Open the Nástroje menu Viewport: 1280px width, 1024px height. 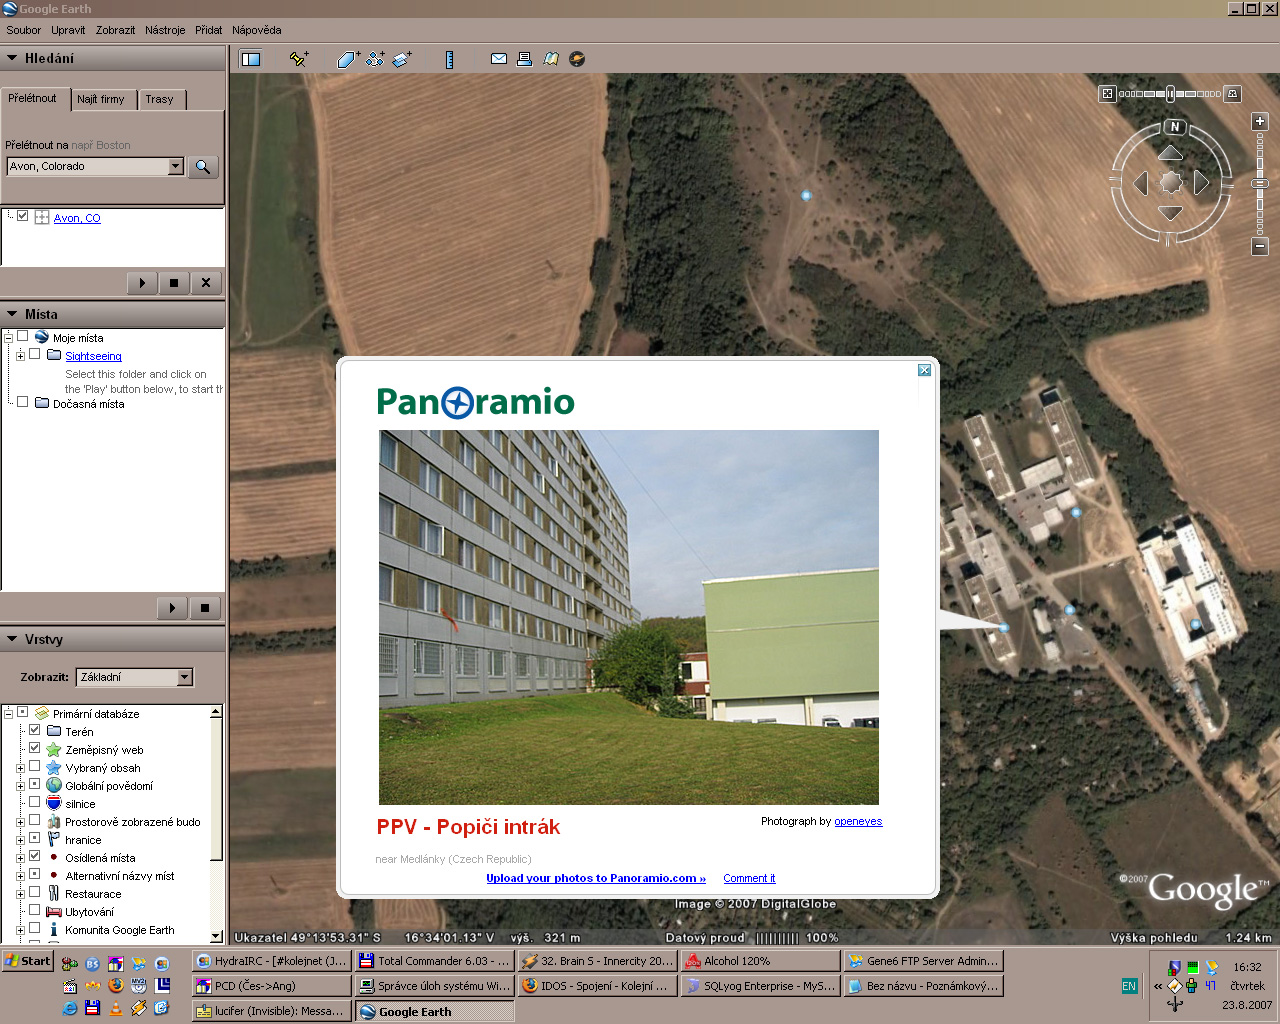click(x=165, y=30)
